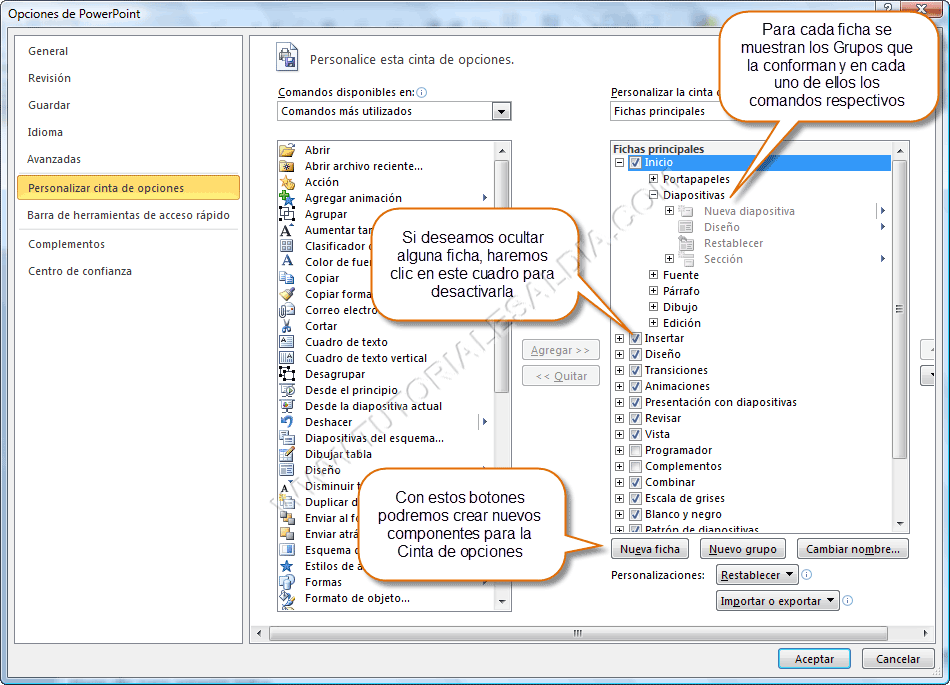Open the Restablecer personalizaciones dropdown
Image resolution: width=950 pixels, height=685 pixels.
[757, 575]
